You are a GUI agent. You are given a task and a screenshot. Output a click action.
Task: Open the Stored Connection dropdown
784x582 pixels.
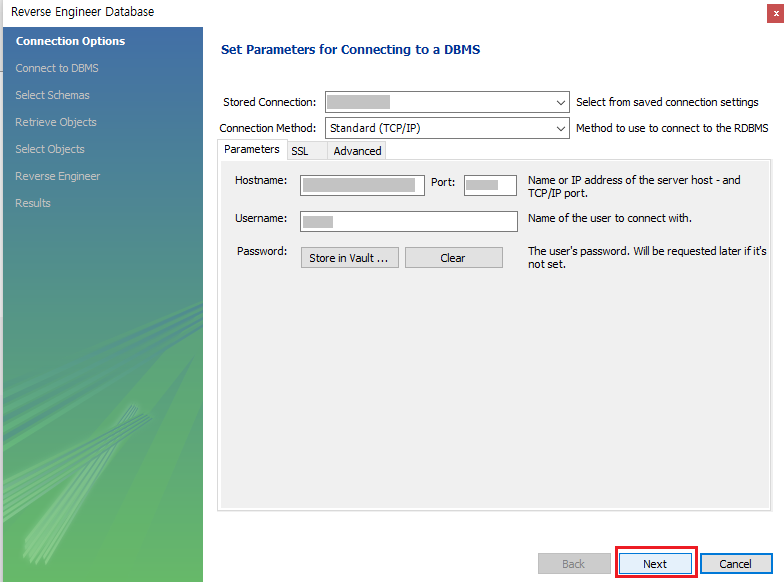coord(447,102)
